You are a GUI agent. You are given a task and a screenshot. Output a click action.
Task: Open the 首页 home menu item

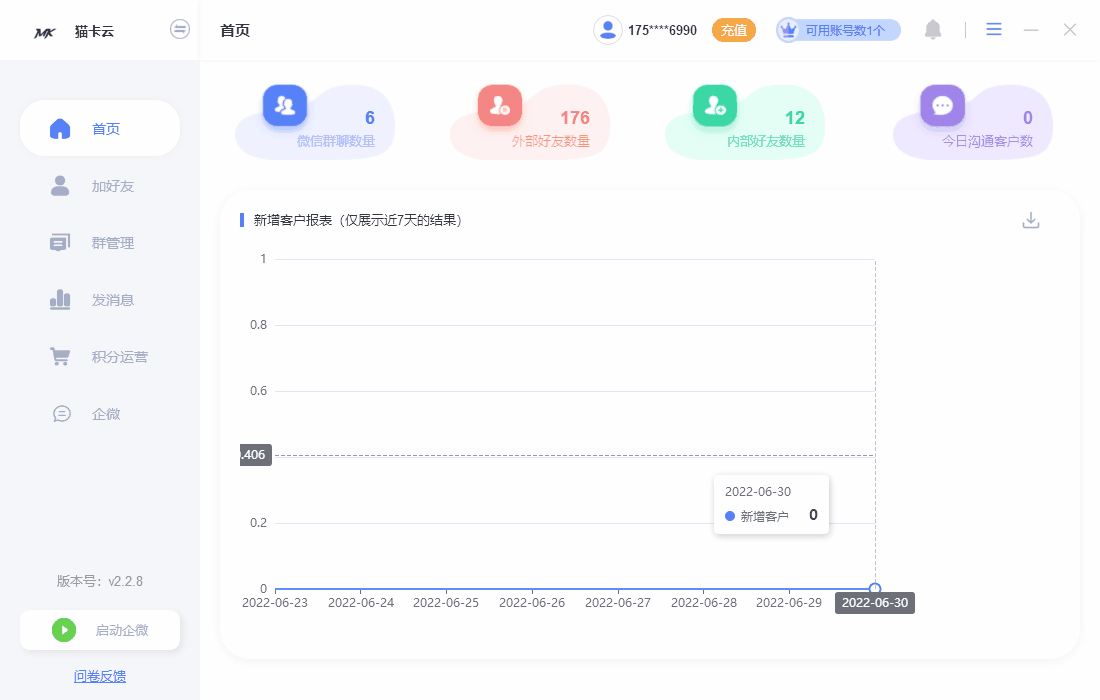pyautogui.click(x=100, y=128)
